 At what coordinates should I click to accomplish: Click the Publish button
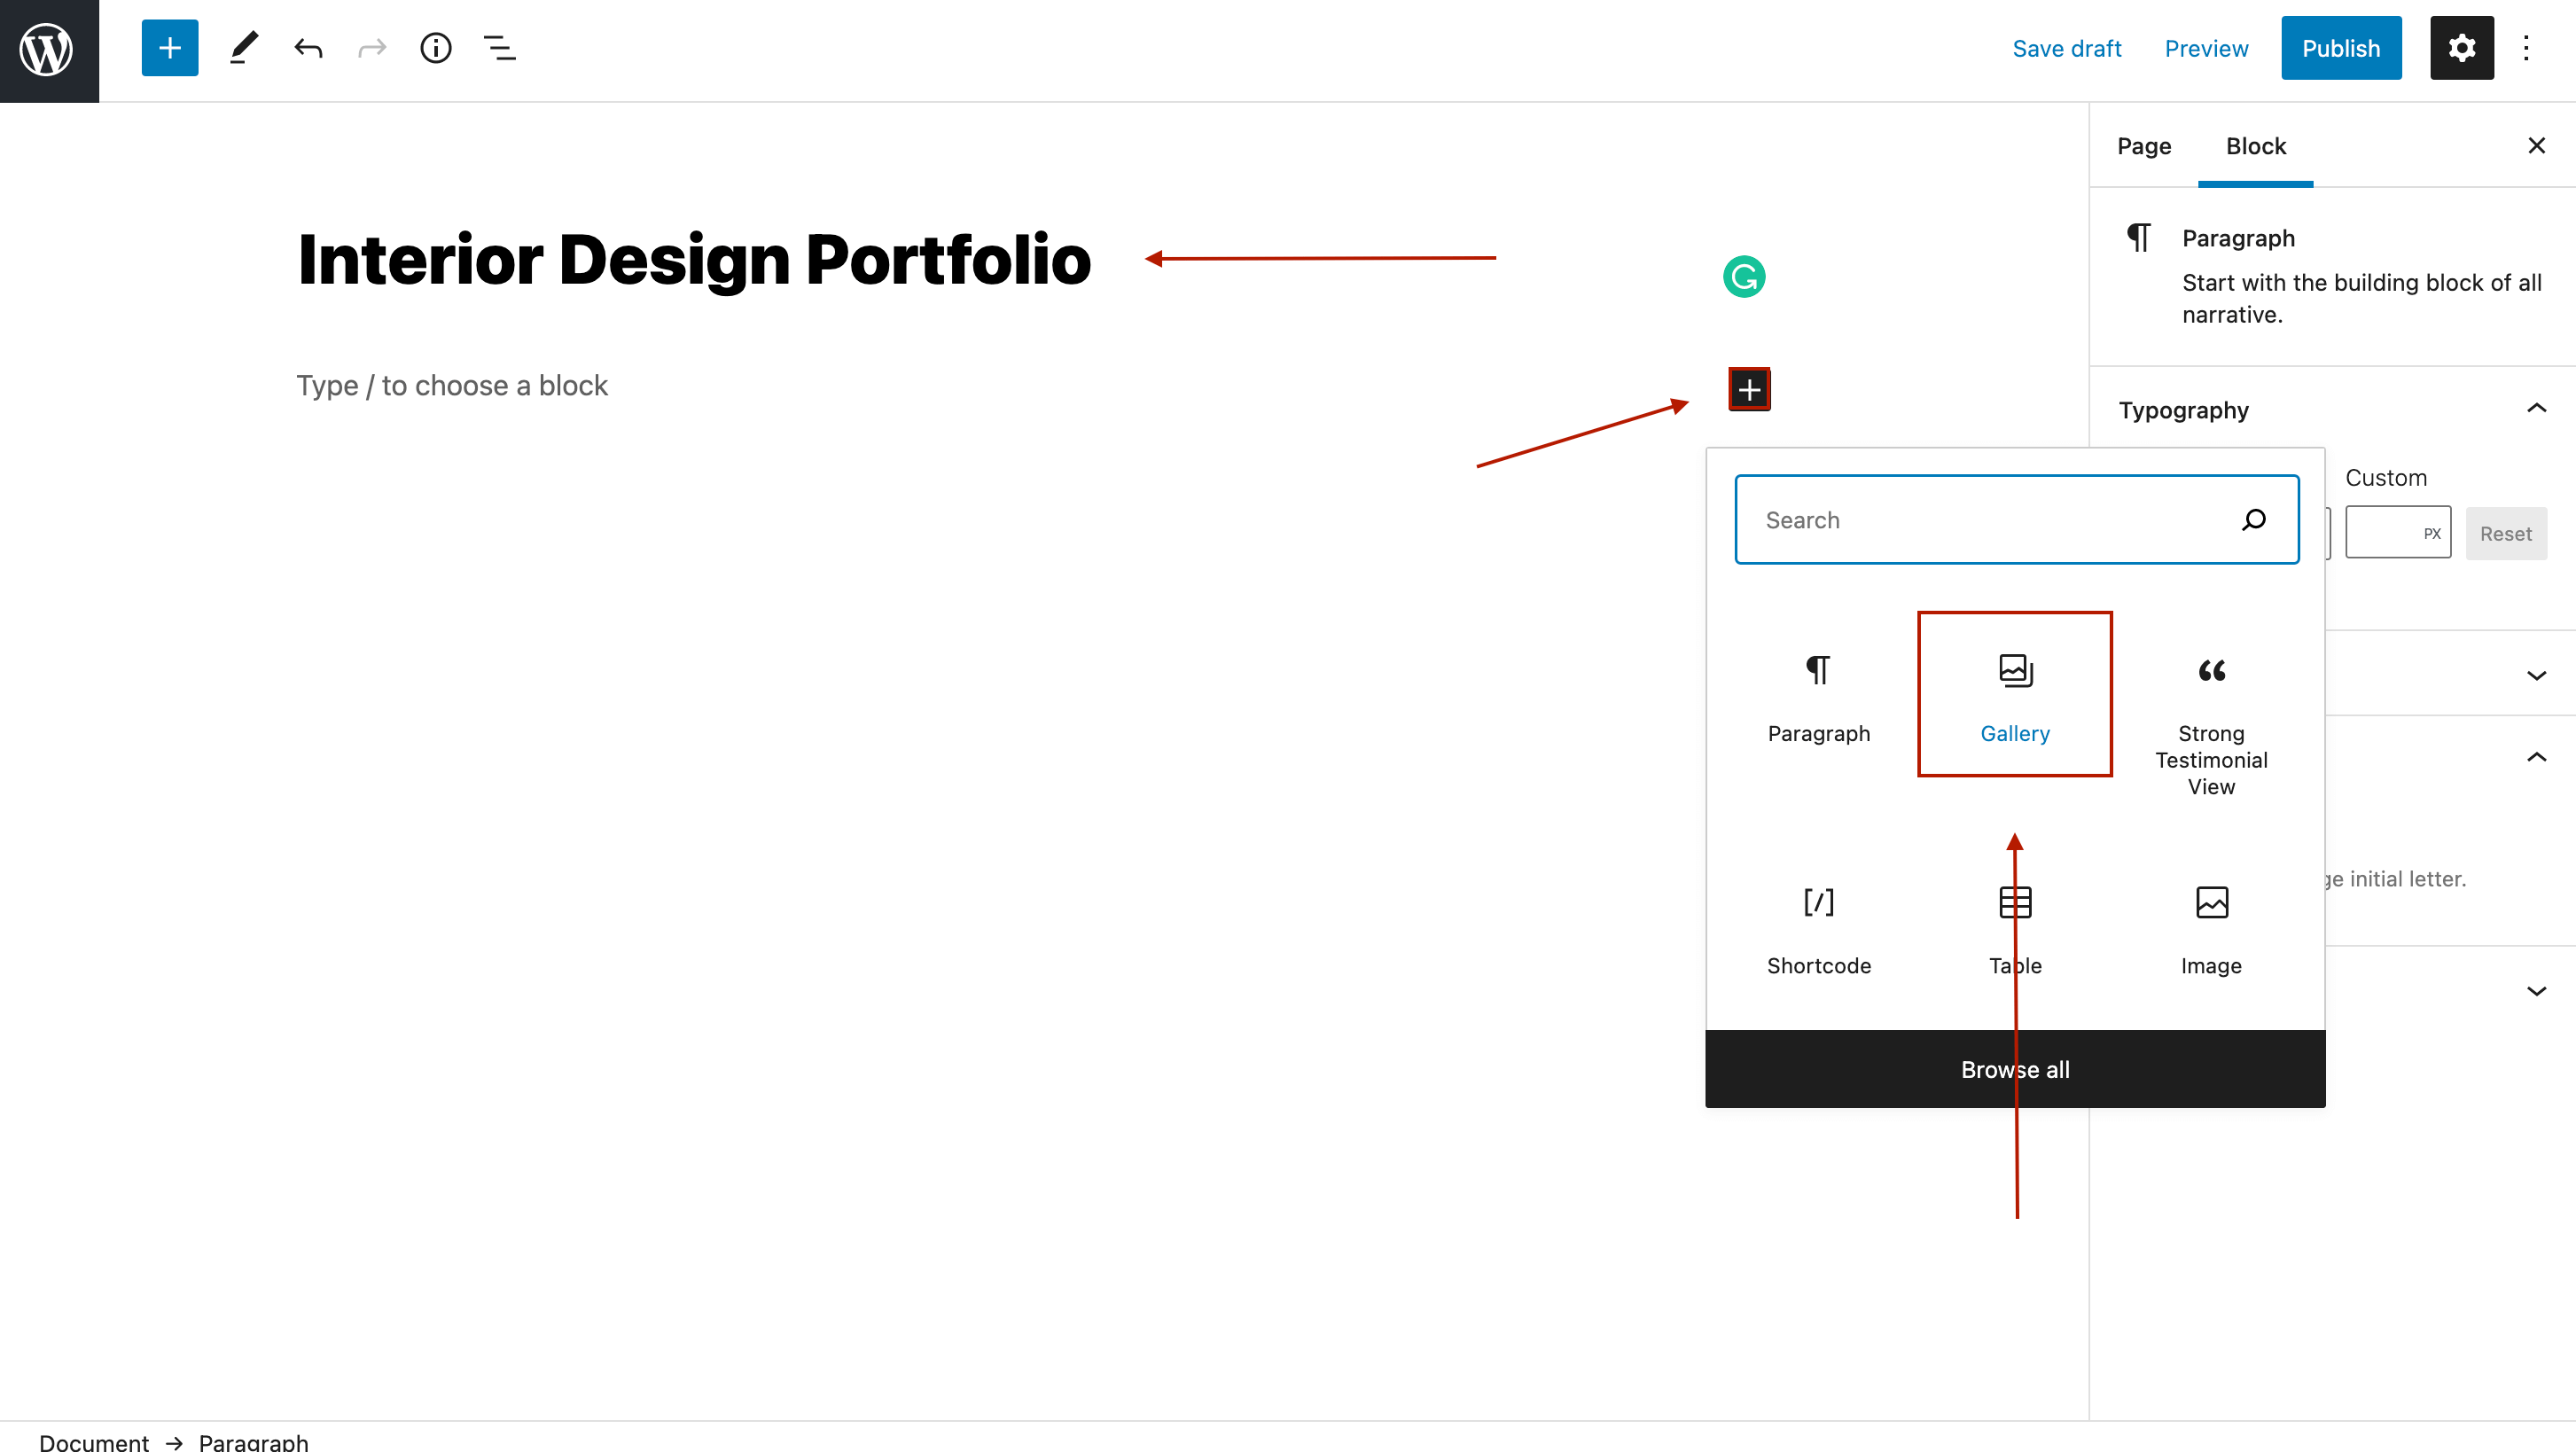point(2341,48)
